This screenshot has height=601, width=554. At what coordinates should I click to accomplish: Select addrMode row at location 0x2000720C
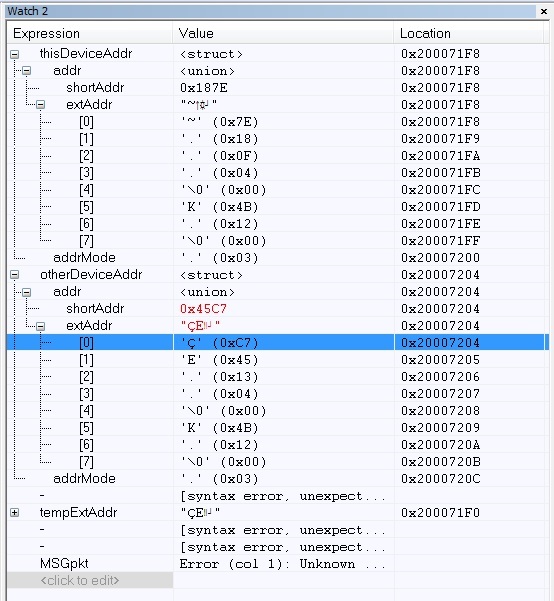coord(276,479)
